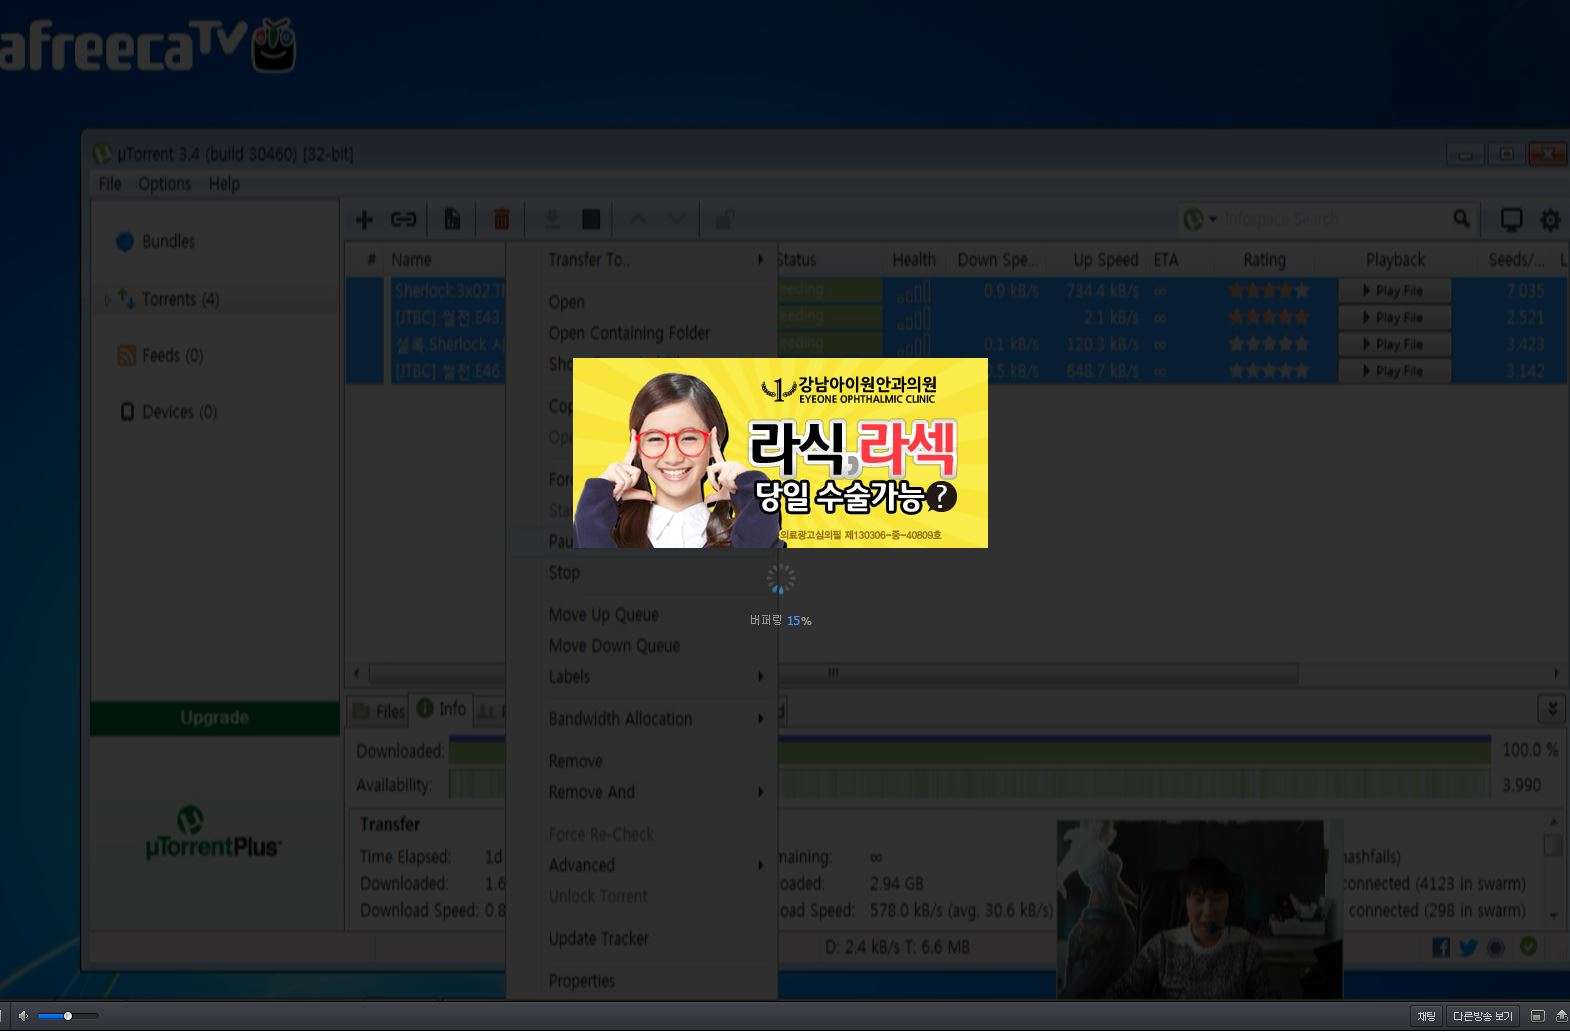
Task: Click Play File for 3.423 seeds row
Action: click(1394, 345)
